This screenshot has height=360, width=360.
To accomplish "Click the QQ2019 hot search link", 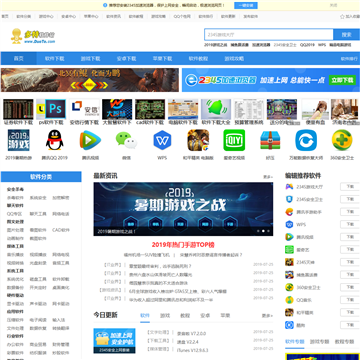I will [x=307, y=45].
